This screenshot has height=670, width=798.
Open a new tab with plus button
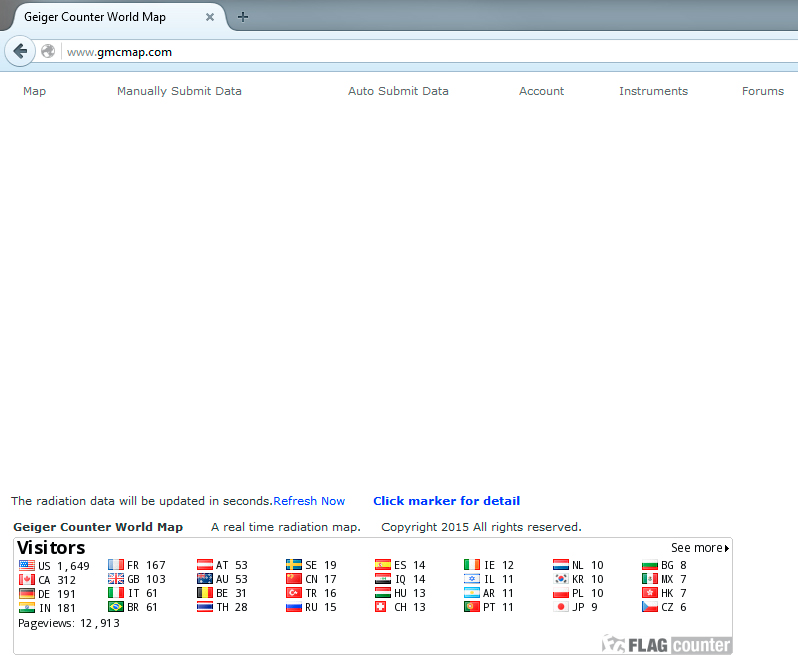tap(243, 17)
